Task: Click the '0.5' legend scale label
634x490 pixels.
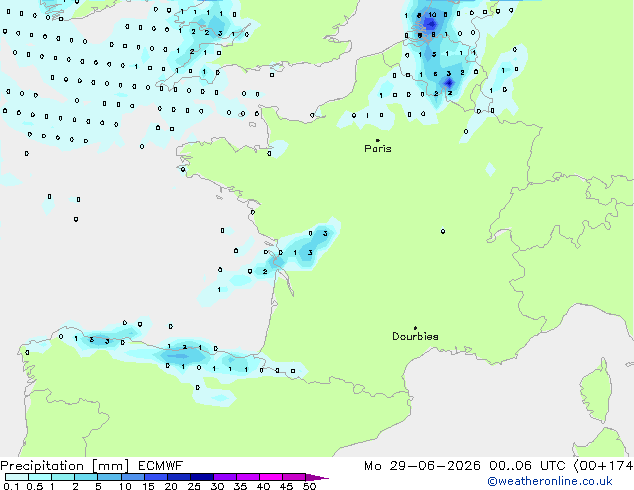Action: click(34, 486)
